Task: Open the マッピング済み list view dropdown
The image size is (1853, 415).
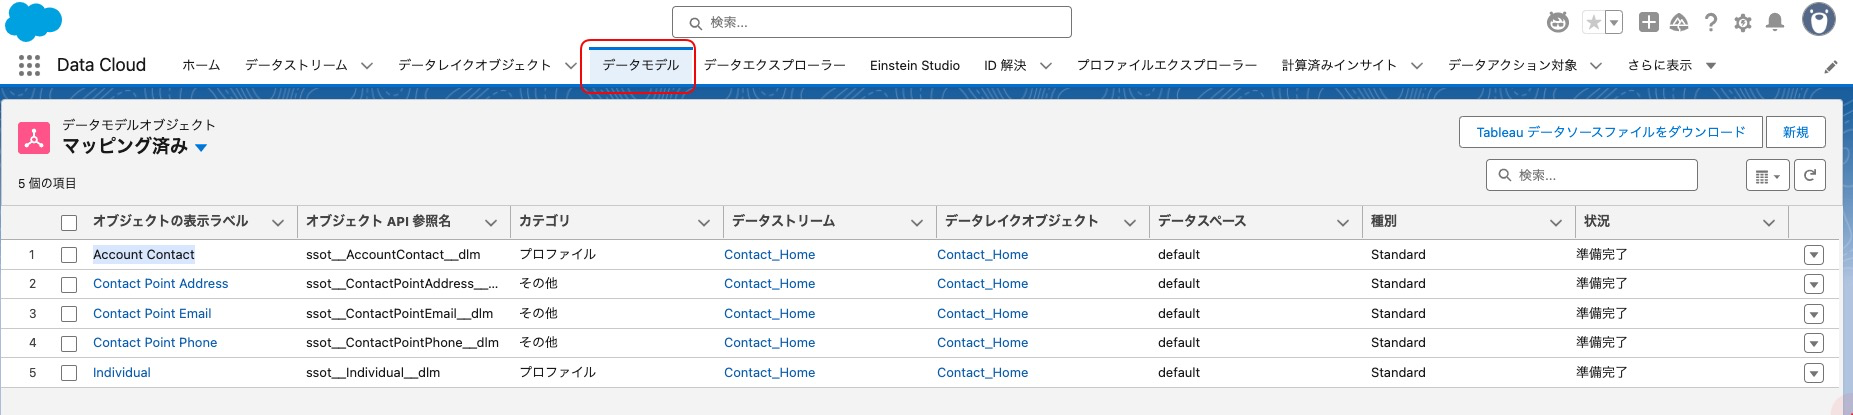Action: coord(201,147)
